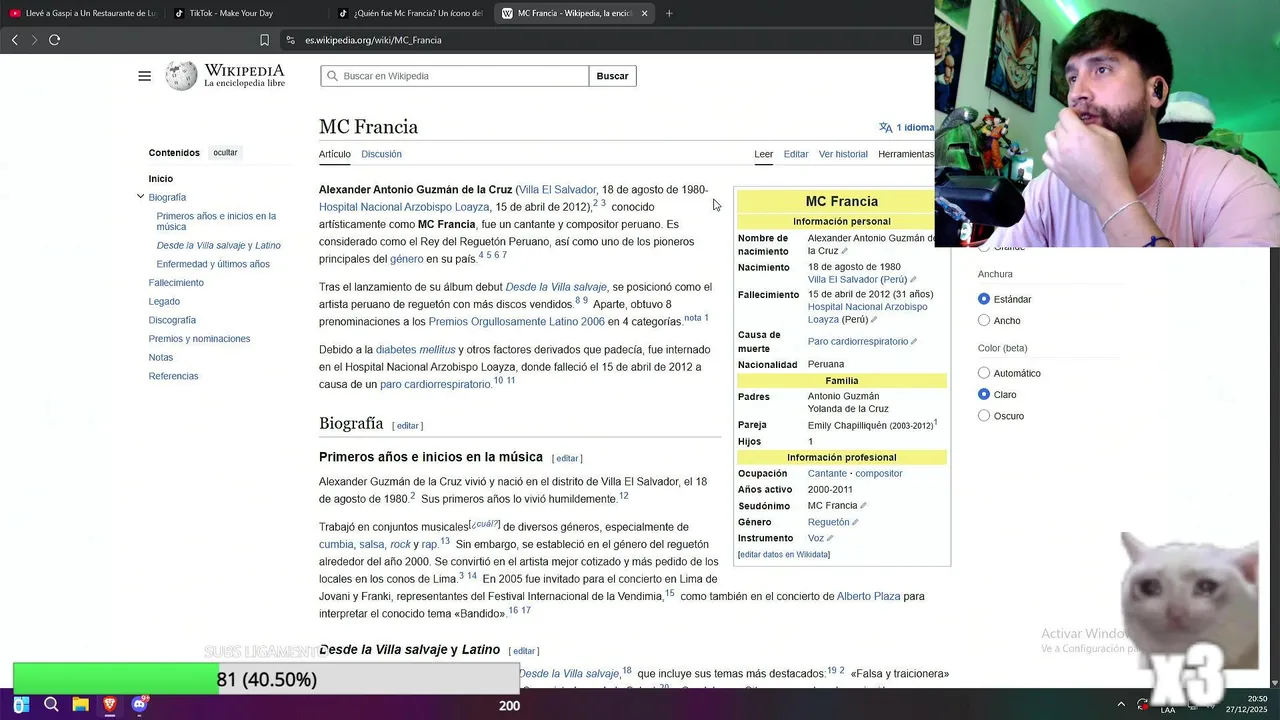Screen dimensions: 1280x720
Task: Click pencil icon beside Reguetón in infobox
Action: (x=855, y=522)
